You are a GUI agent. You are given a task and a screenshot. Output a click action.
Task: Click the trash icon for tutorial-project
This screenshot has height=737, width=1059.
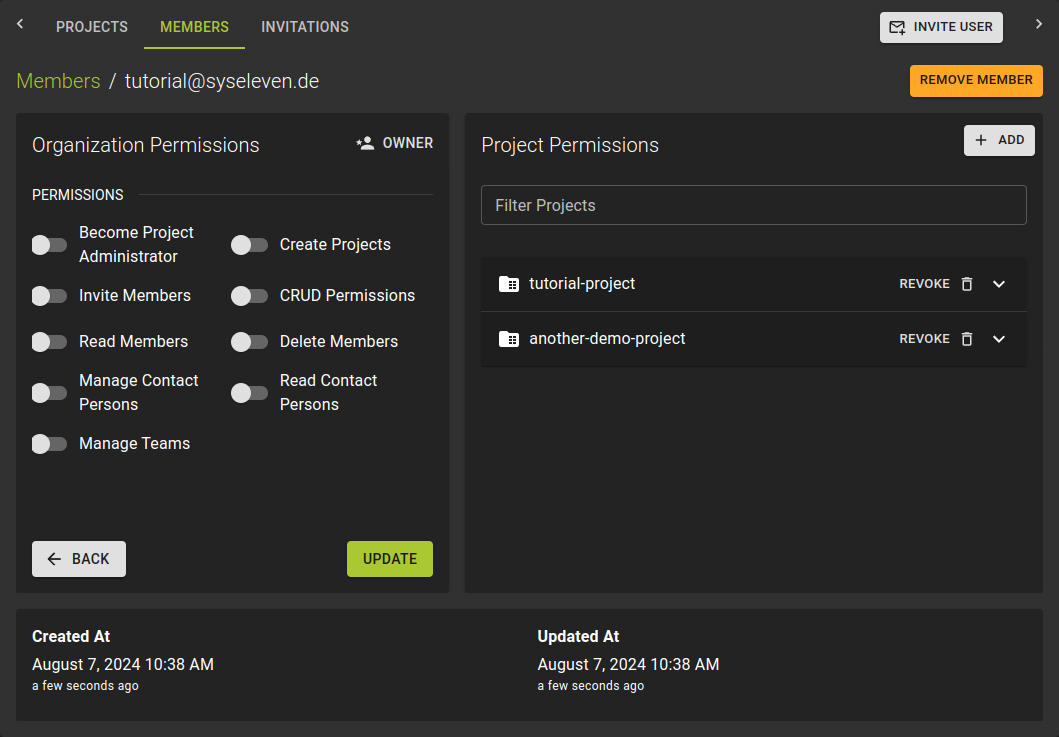point(966,284)
